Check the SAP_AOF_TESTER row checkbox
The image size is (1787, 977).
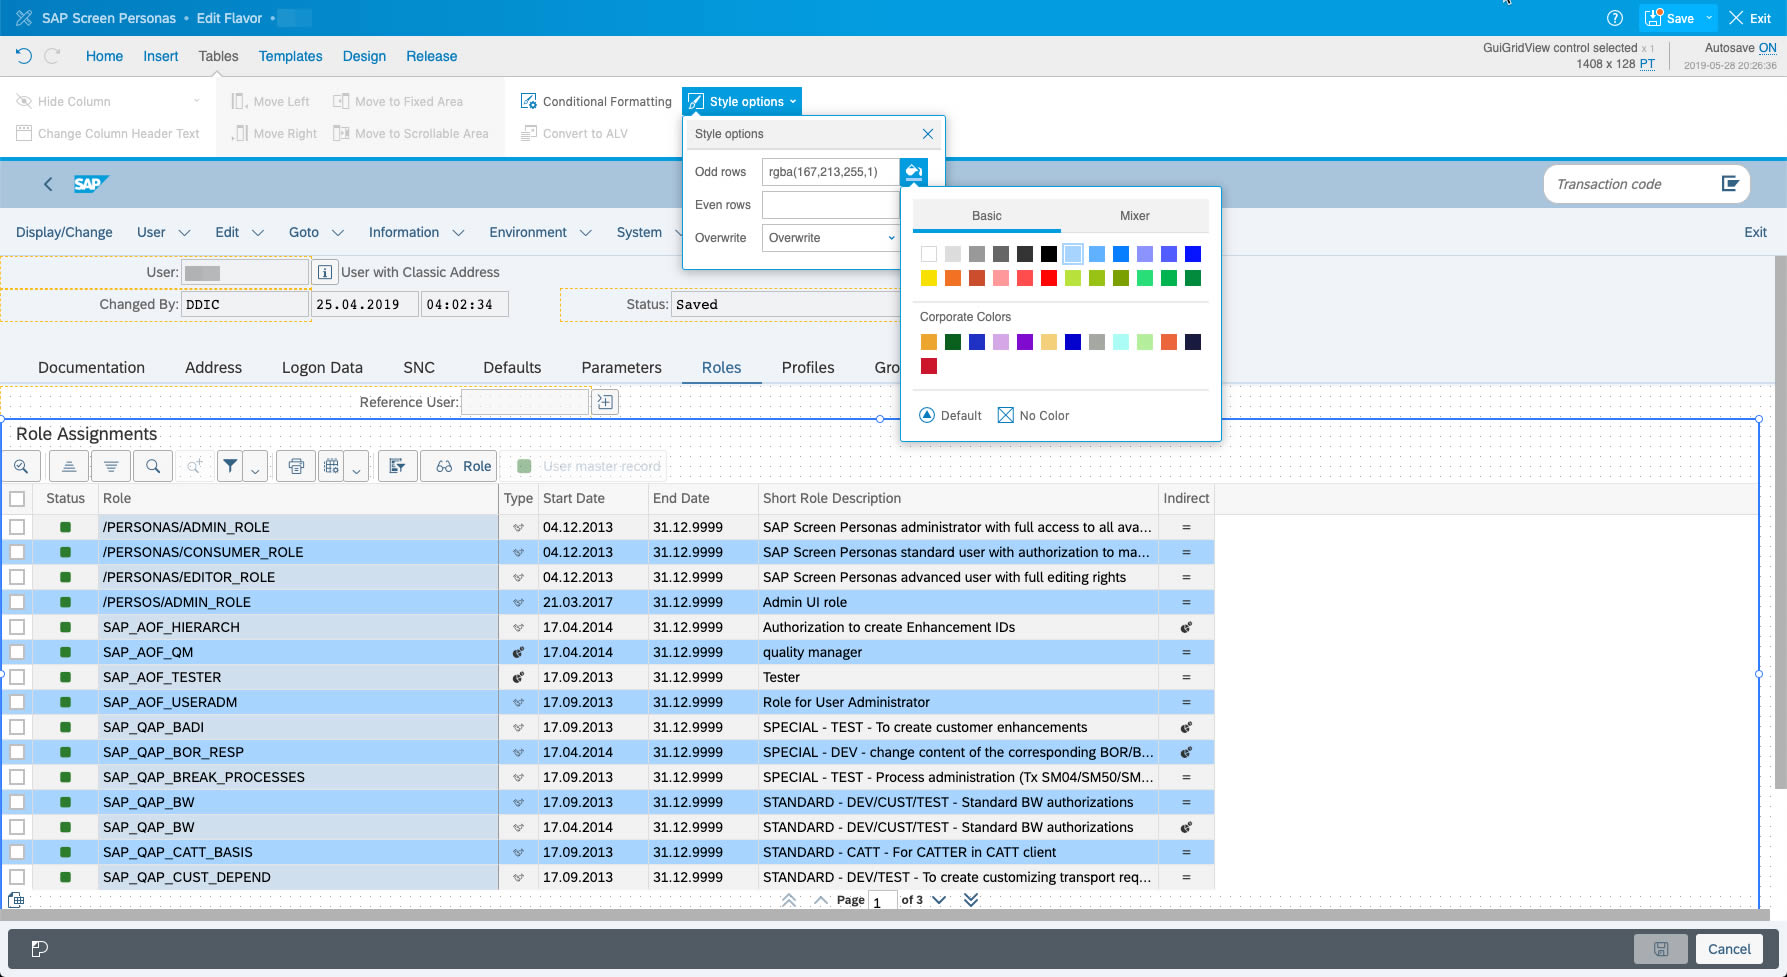pos(17,677)
